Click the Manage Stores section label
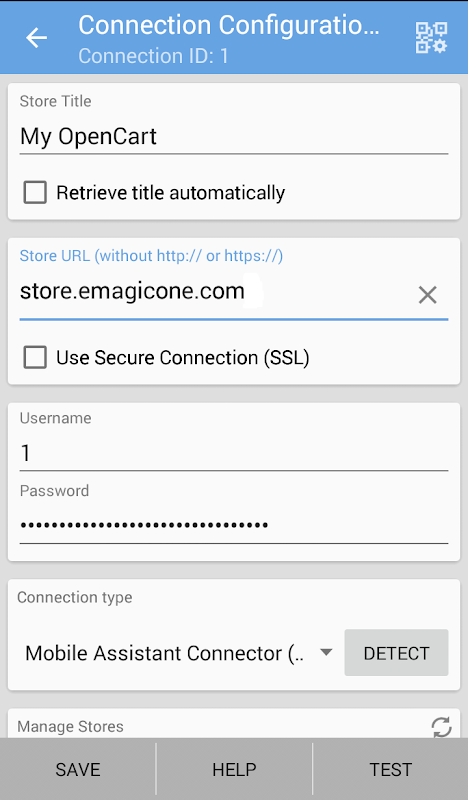 coord(70,727)
